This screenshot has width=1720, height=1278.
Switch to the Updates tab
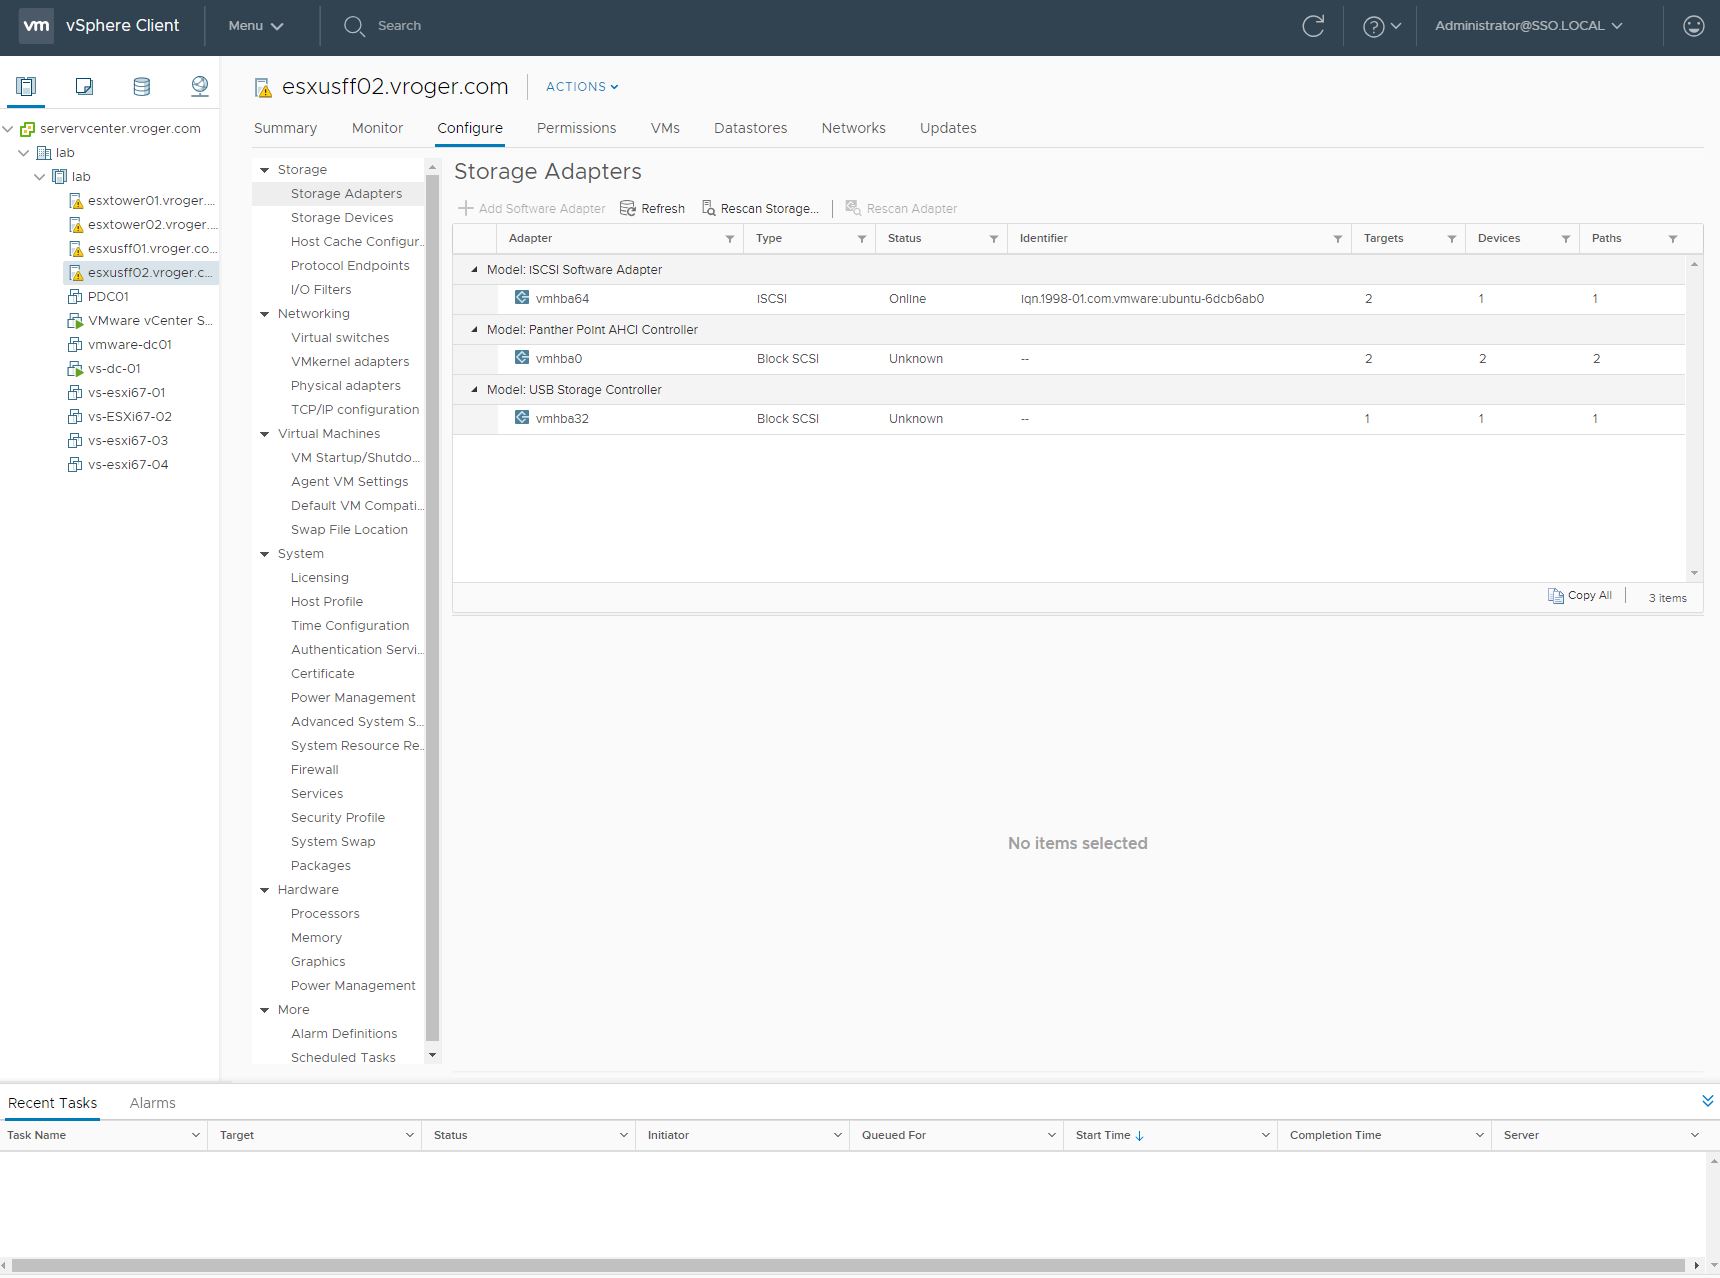tap(948, 128)
